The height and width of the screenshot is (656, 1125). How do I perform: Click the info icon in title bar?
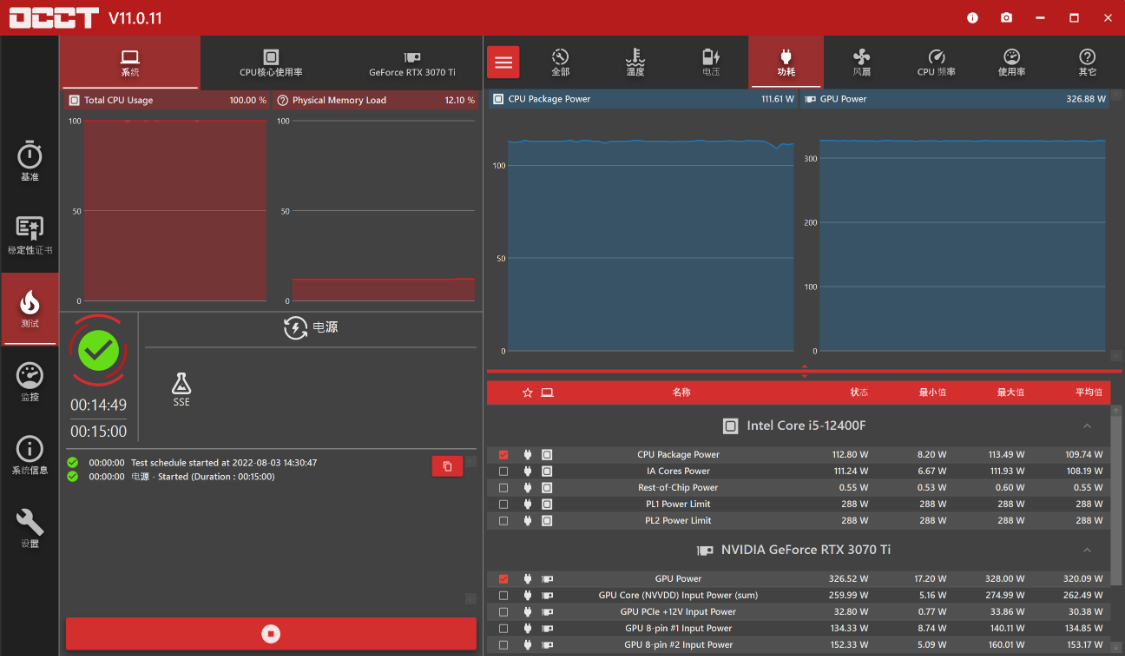(972, 17)
